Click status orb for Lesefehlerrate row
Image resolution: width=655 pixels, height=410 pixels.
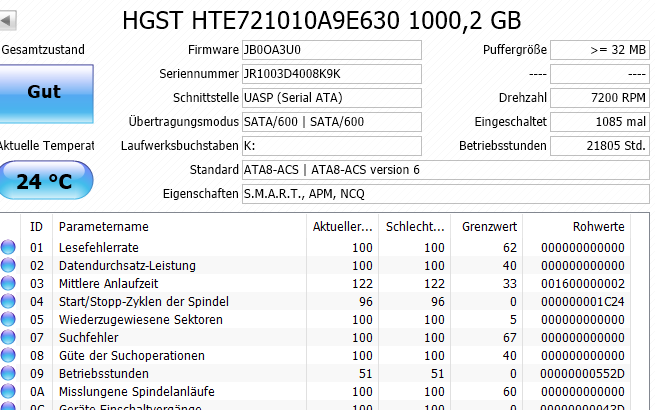8,247
